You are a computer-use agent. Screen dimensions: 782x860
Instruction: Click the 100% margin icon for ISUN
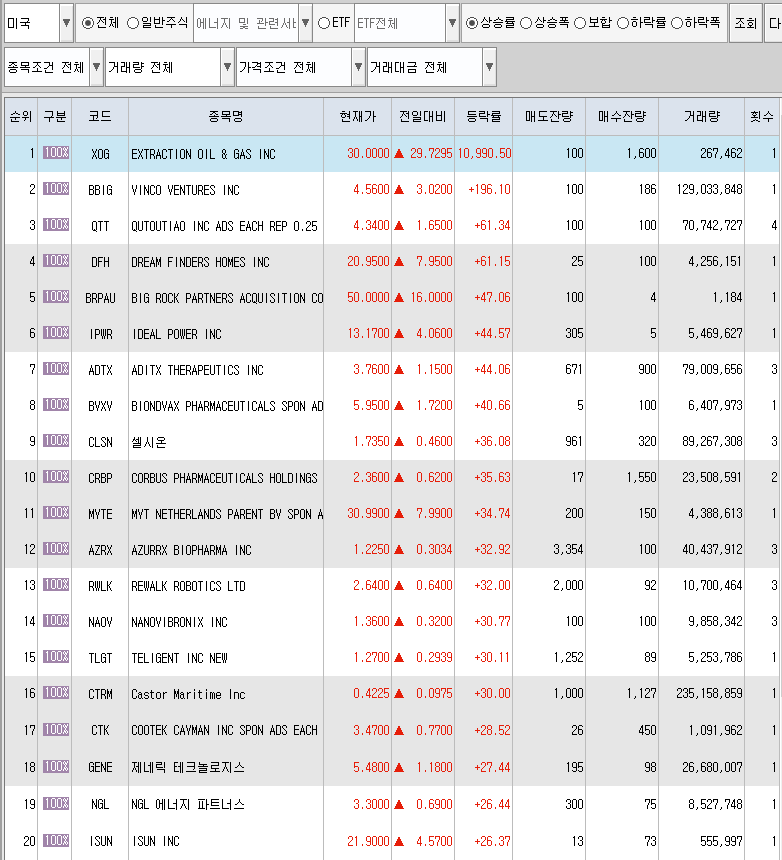coord(56,840)
